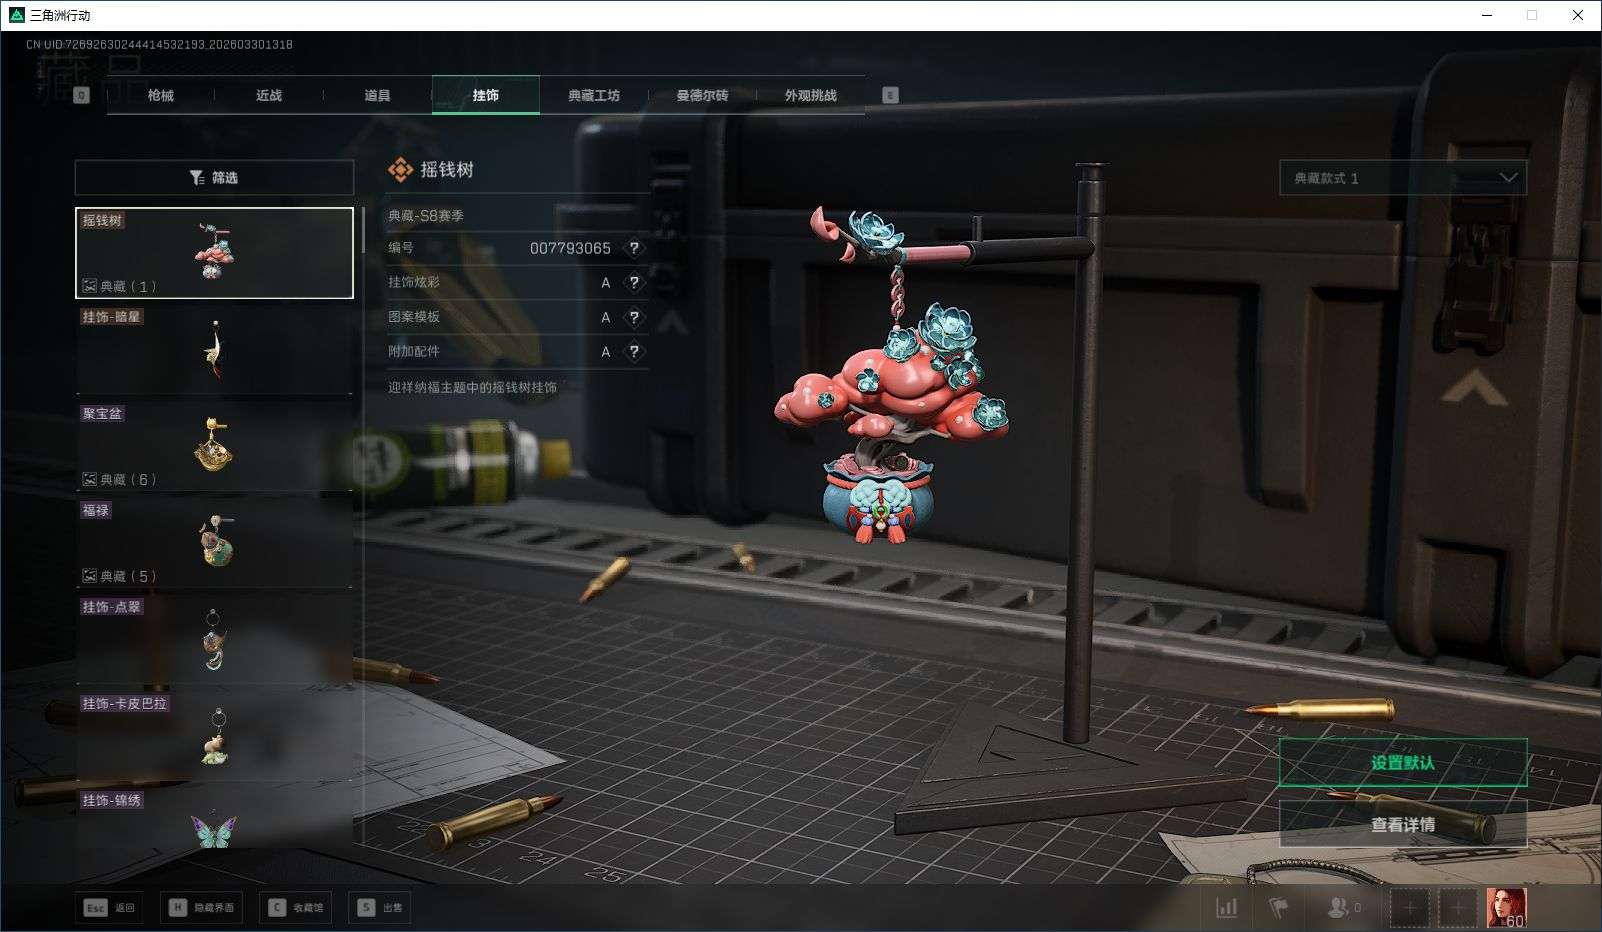Select the 福禄 charm thumbnail
The height and width of the screenshot is (932, 1602).
pyautogui.click(x=214, y=542)
